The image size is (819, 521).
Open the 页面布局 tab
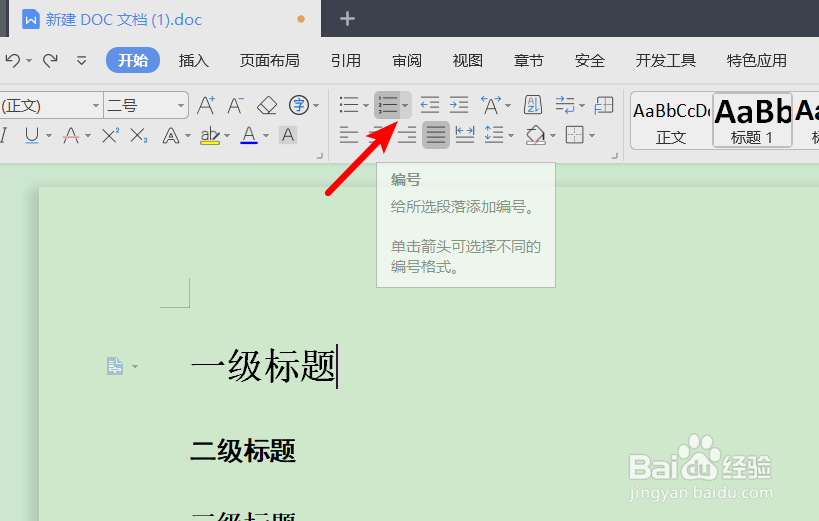click(x=270, y=61)
